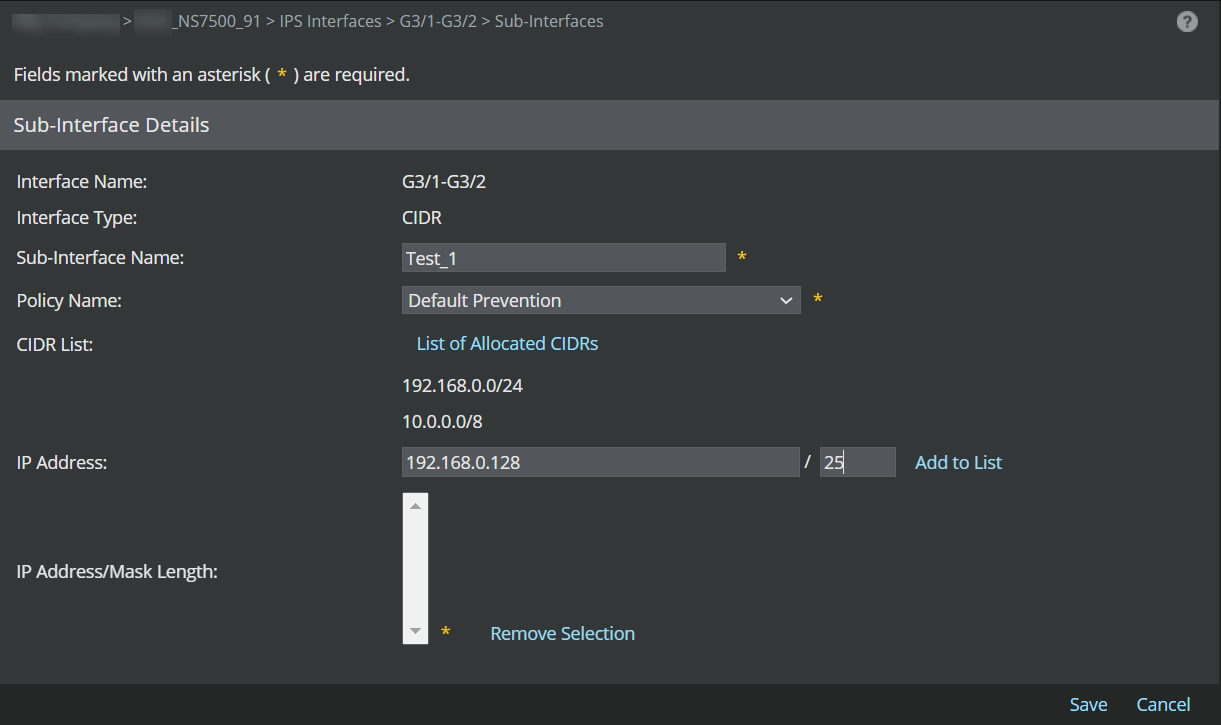
Task: Click the Cancel button
Action: (x=1163, y=704)
